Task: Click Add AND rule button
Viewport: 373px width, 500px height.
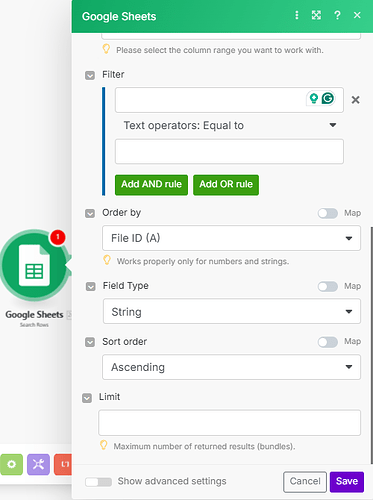Action: [x=151, y=184]
